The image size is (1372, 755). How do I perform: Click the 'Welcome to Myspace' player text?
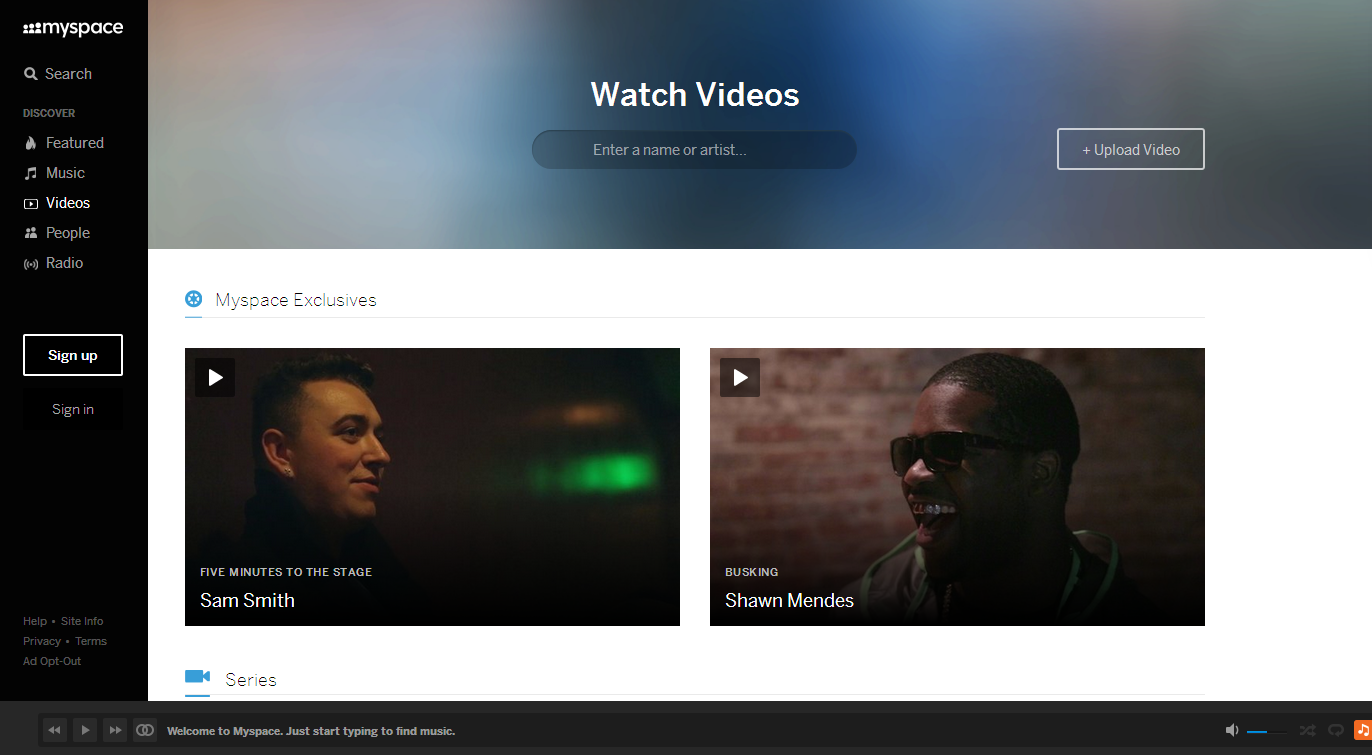[311, 731]
